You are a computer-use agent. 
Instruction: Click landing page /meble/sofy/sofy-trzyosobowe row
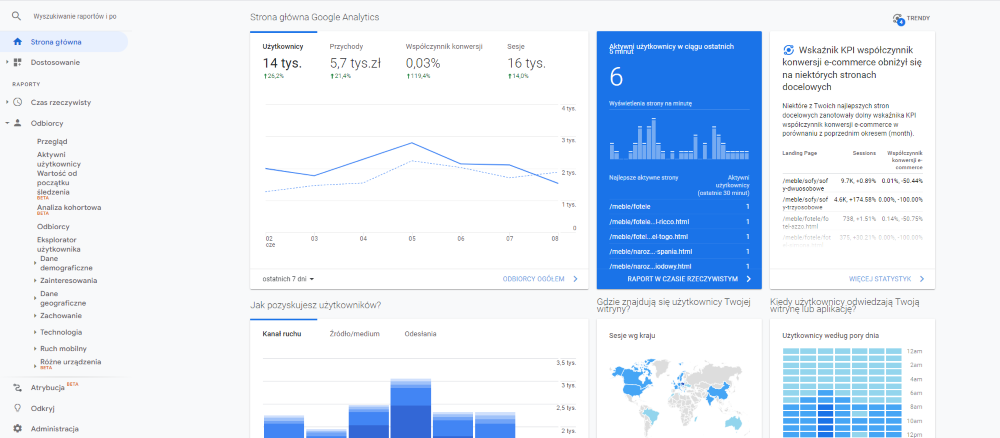(853, 203)
